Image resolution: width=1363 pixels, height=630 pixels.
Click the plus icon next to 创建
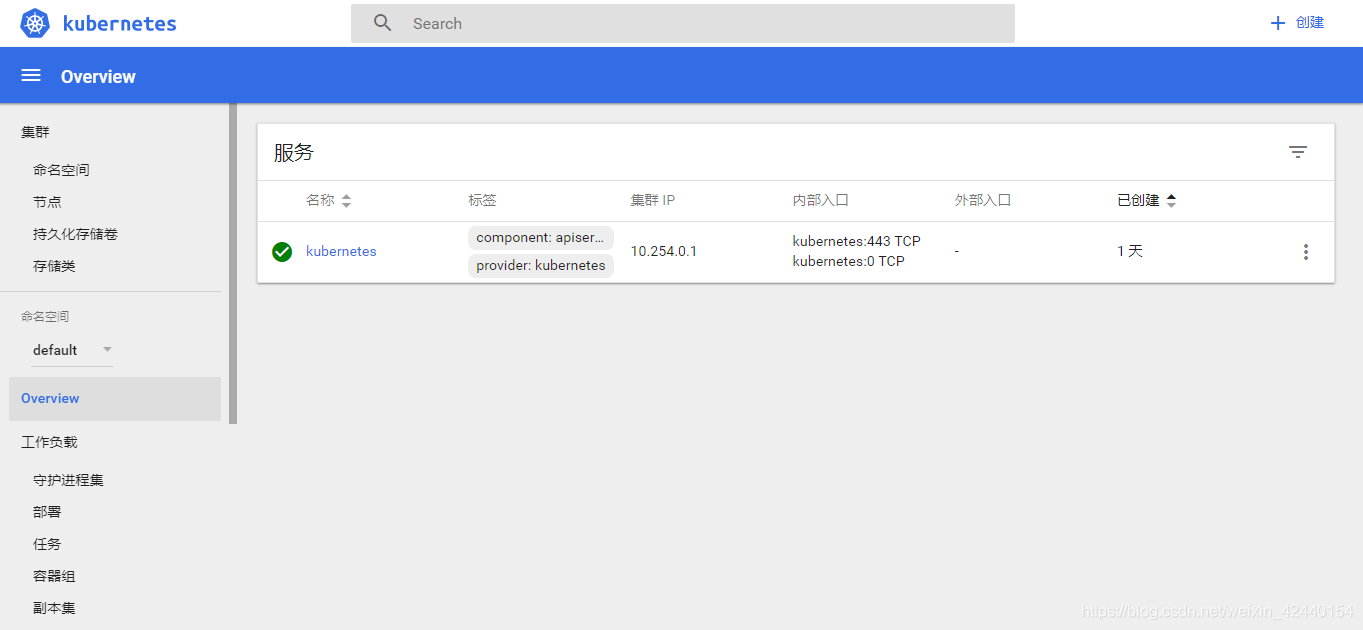(1277, 23)
